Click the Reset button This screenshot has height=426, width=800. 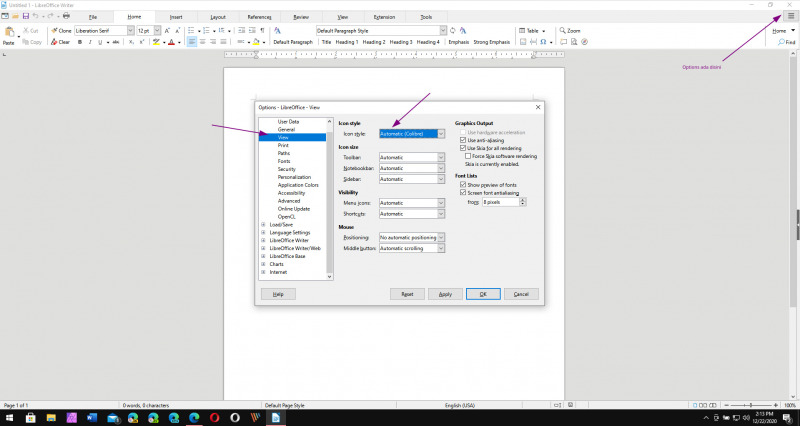[x=407, y=294]
